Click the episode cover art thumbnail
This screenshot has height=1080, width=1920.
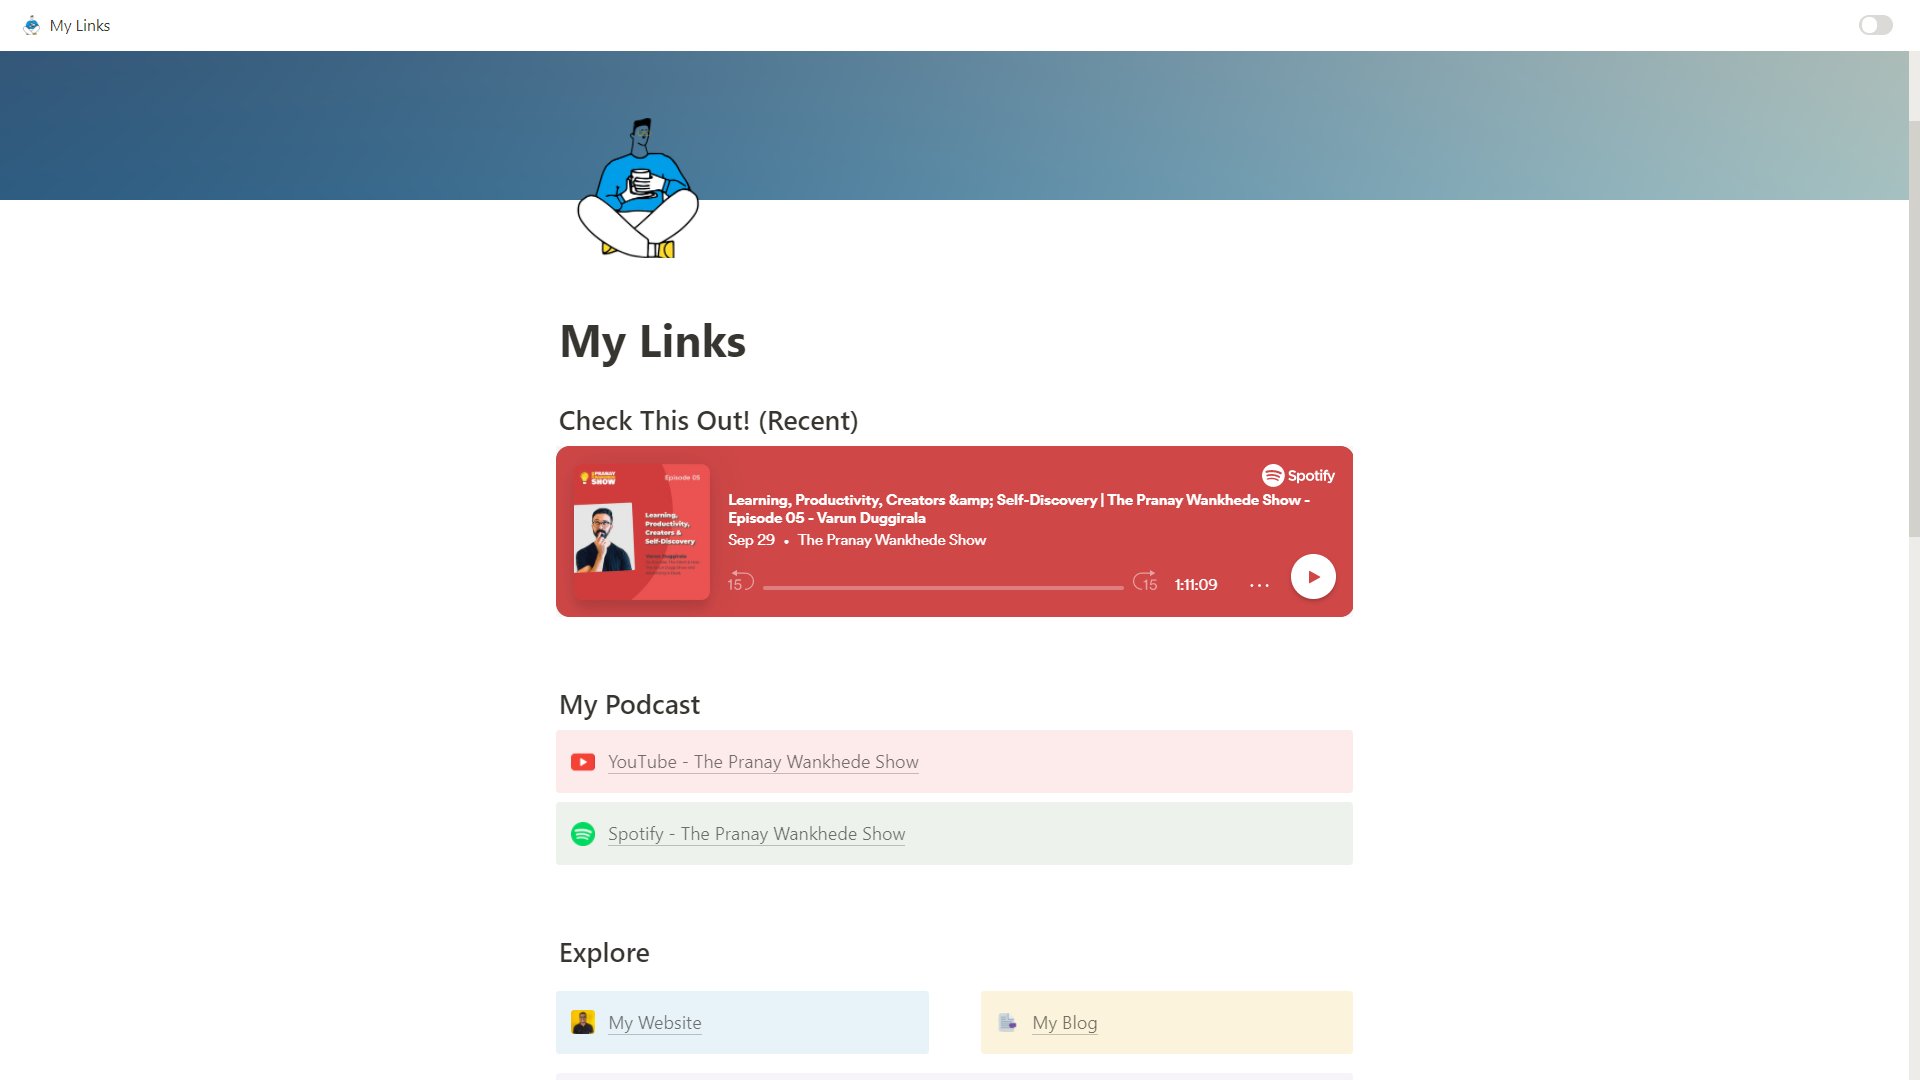pos(641,531)
